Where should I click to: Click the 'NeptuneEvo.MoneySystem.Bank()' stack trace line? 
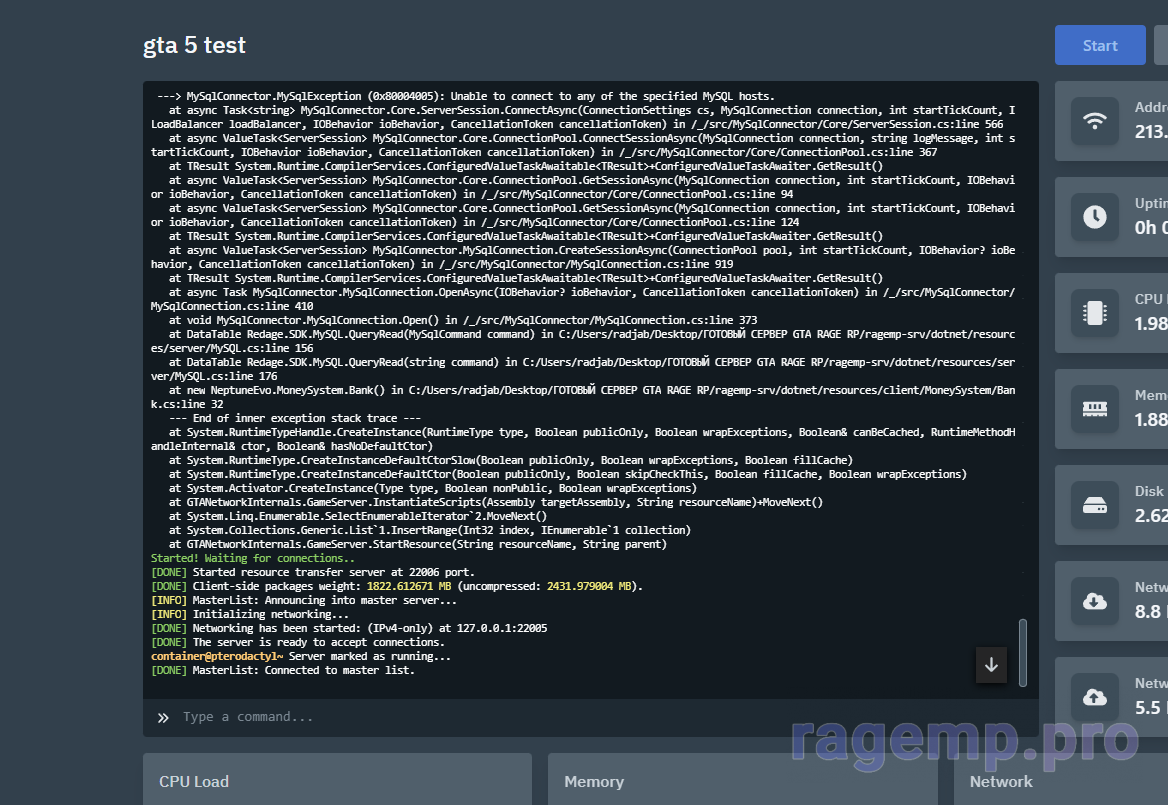(x=583, y=397)
